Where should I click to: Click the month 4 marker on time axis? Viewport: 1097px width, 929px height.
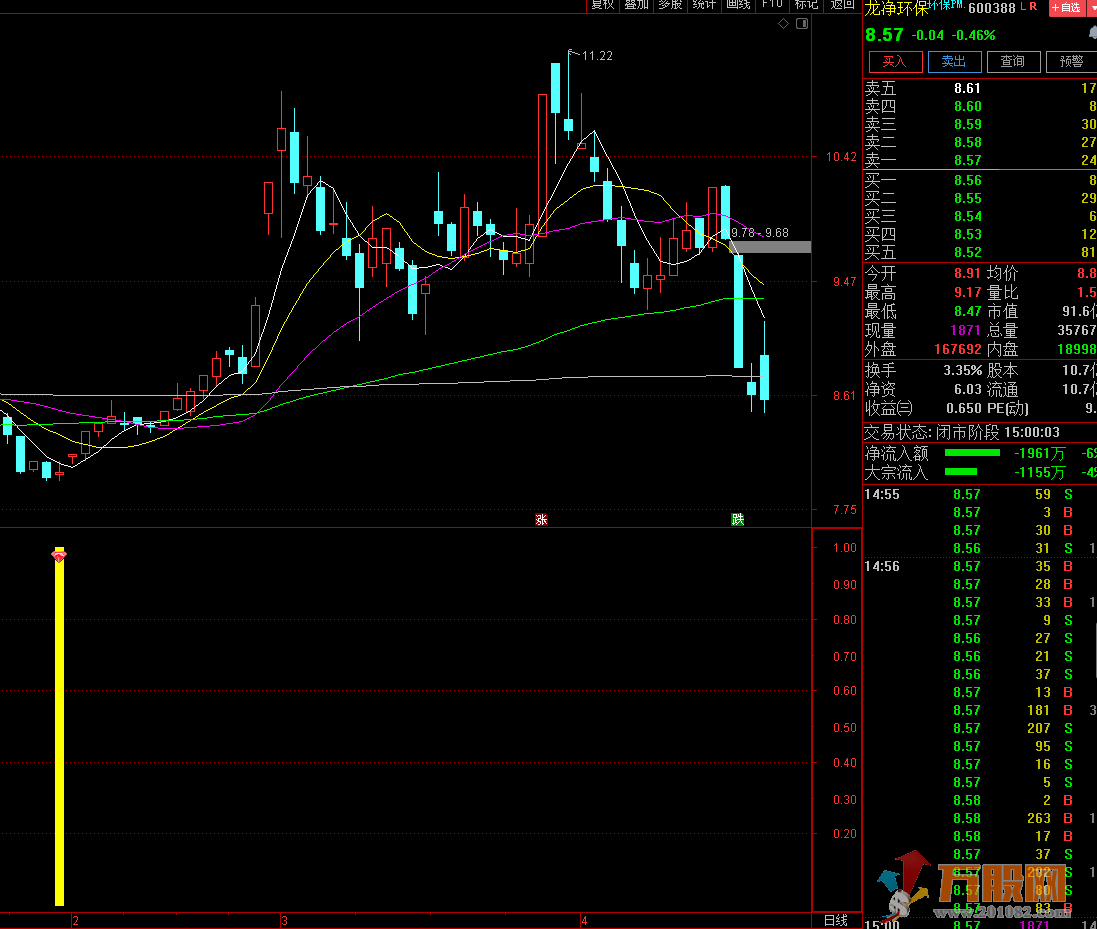point(584,921)
